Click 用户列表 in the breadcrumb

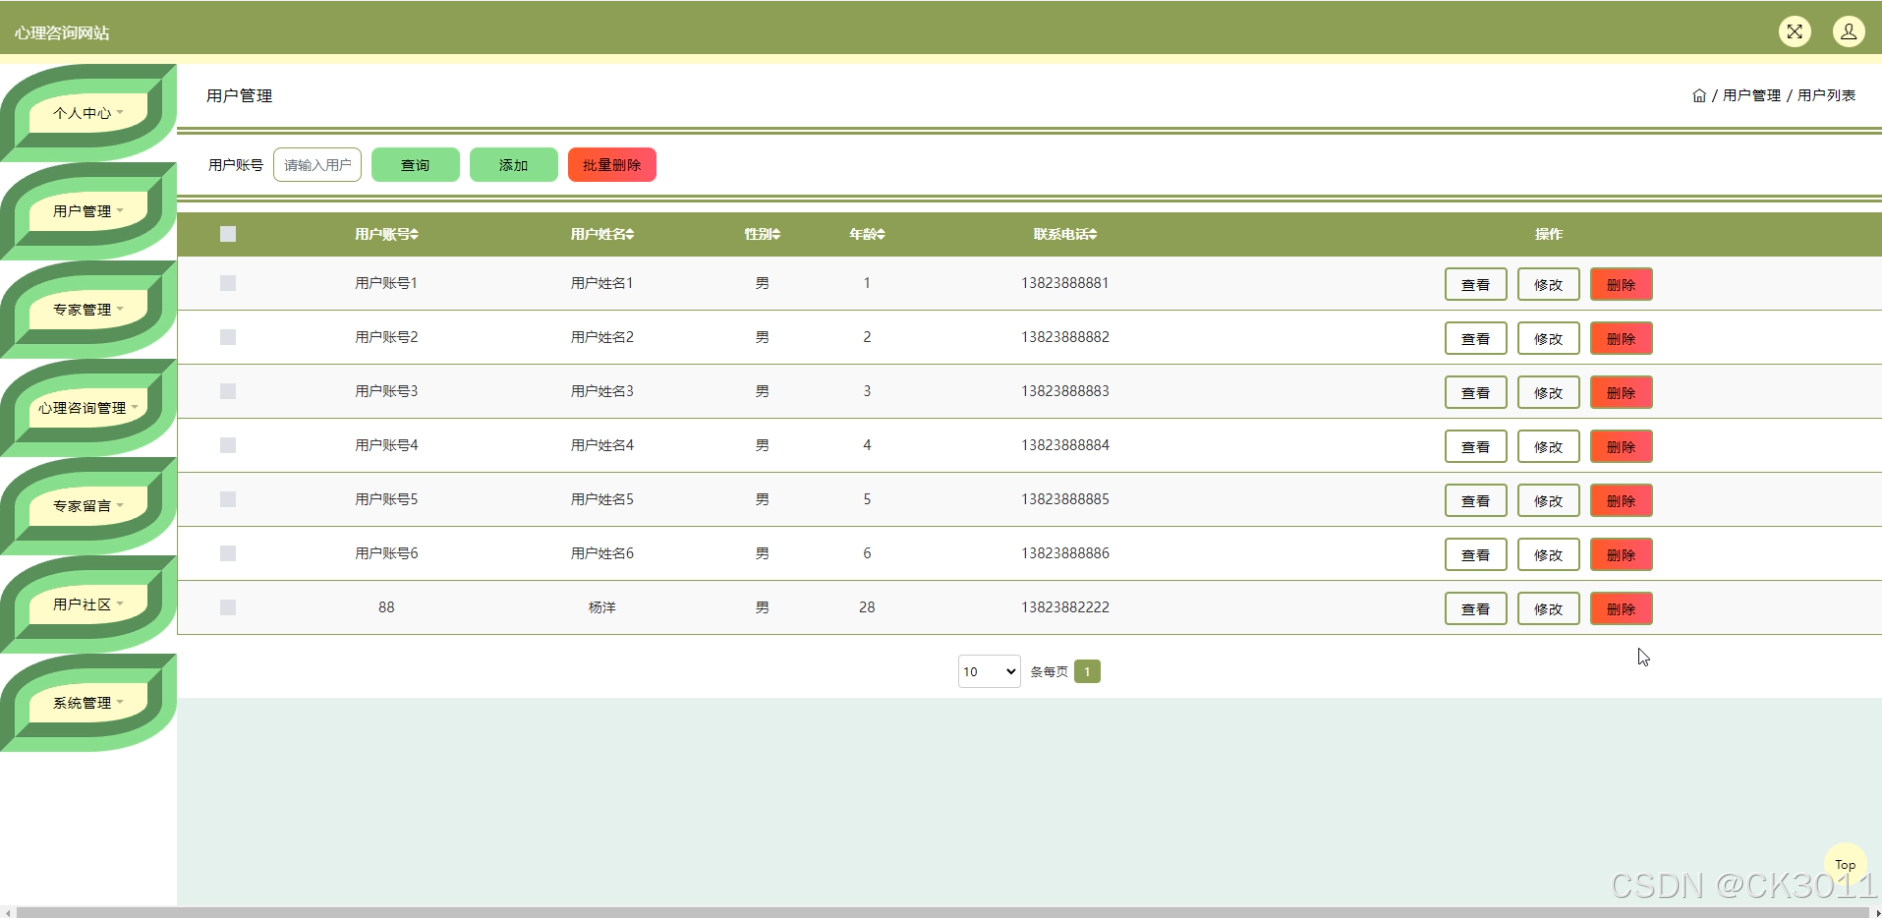[1826, 96]
